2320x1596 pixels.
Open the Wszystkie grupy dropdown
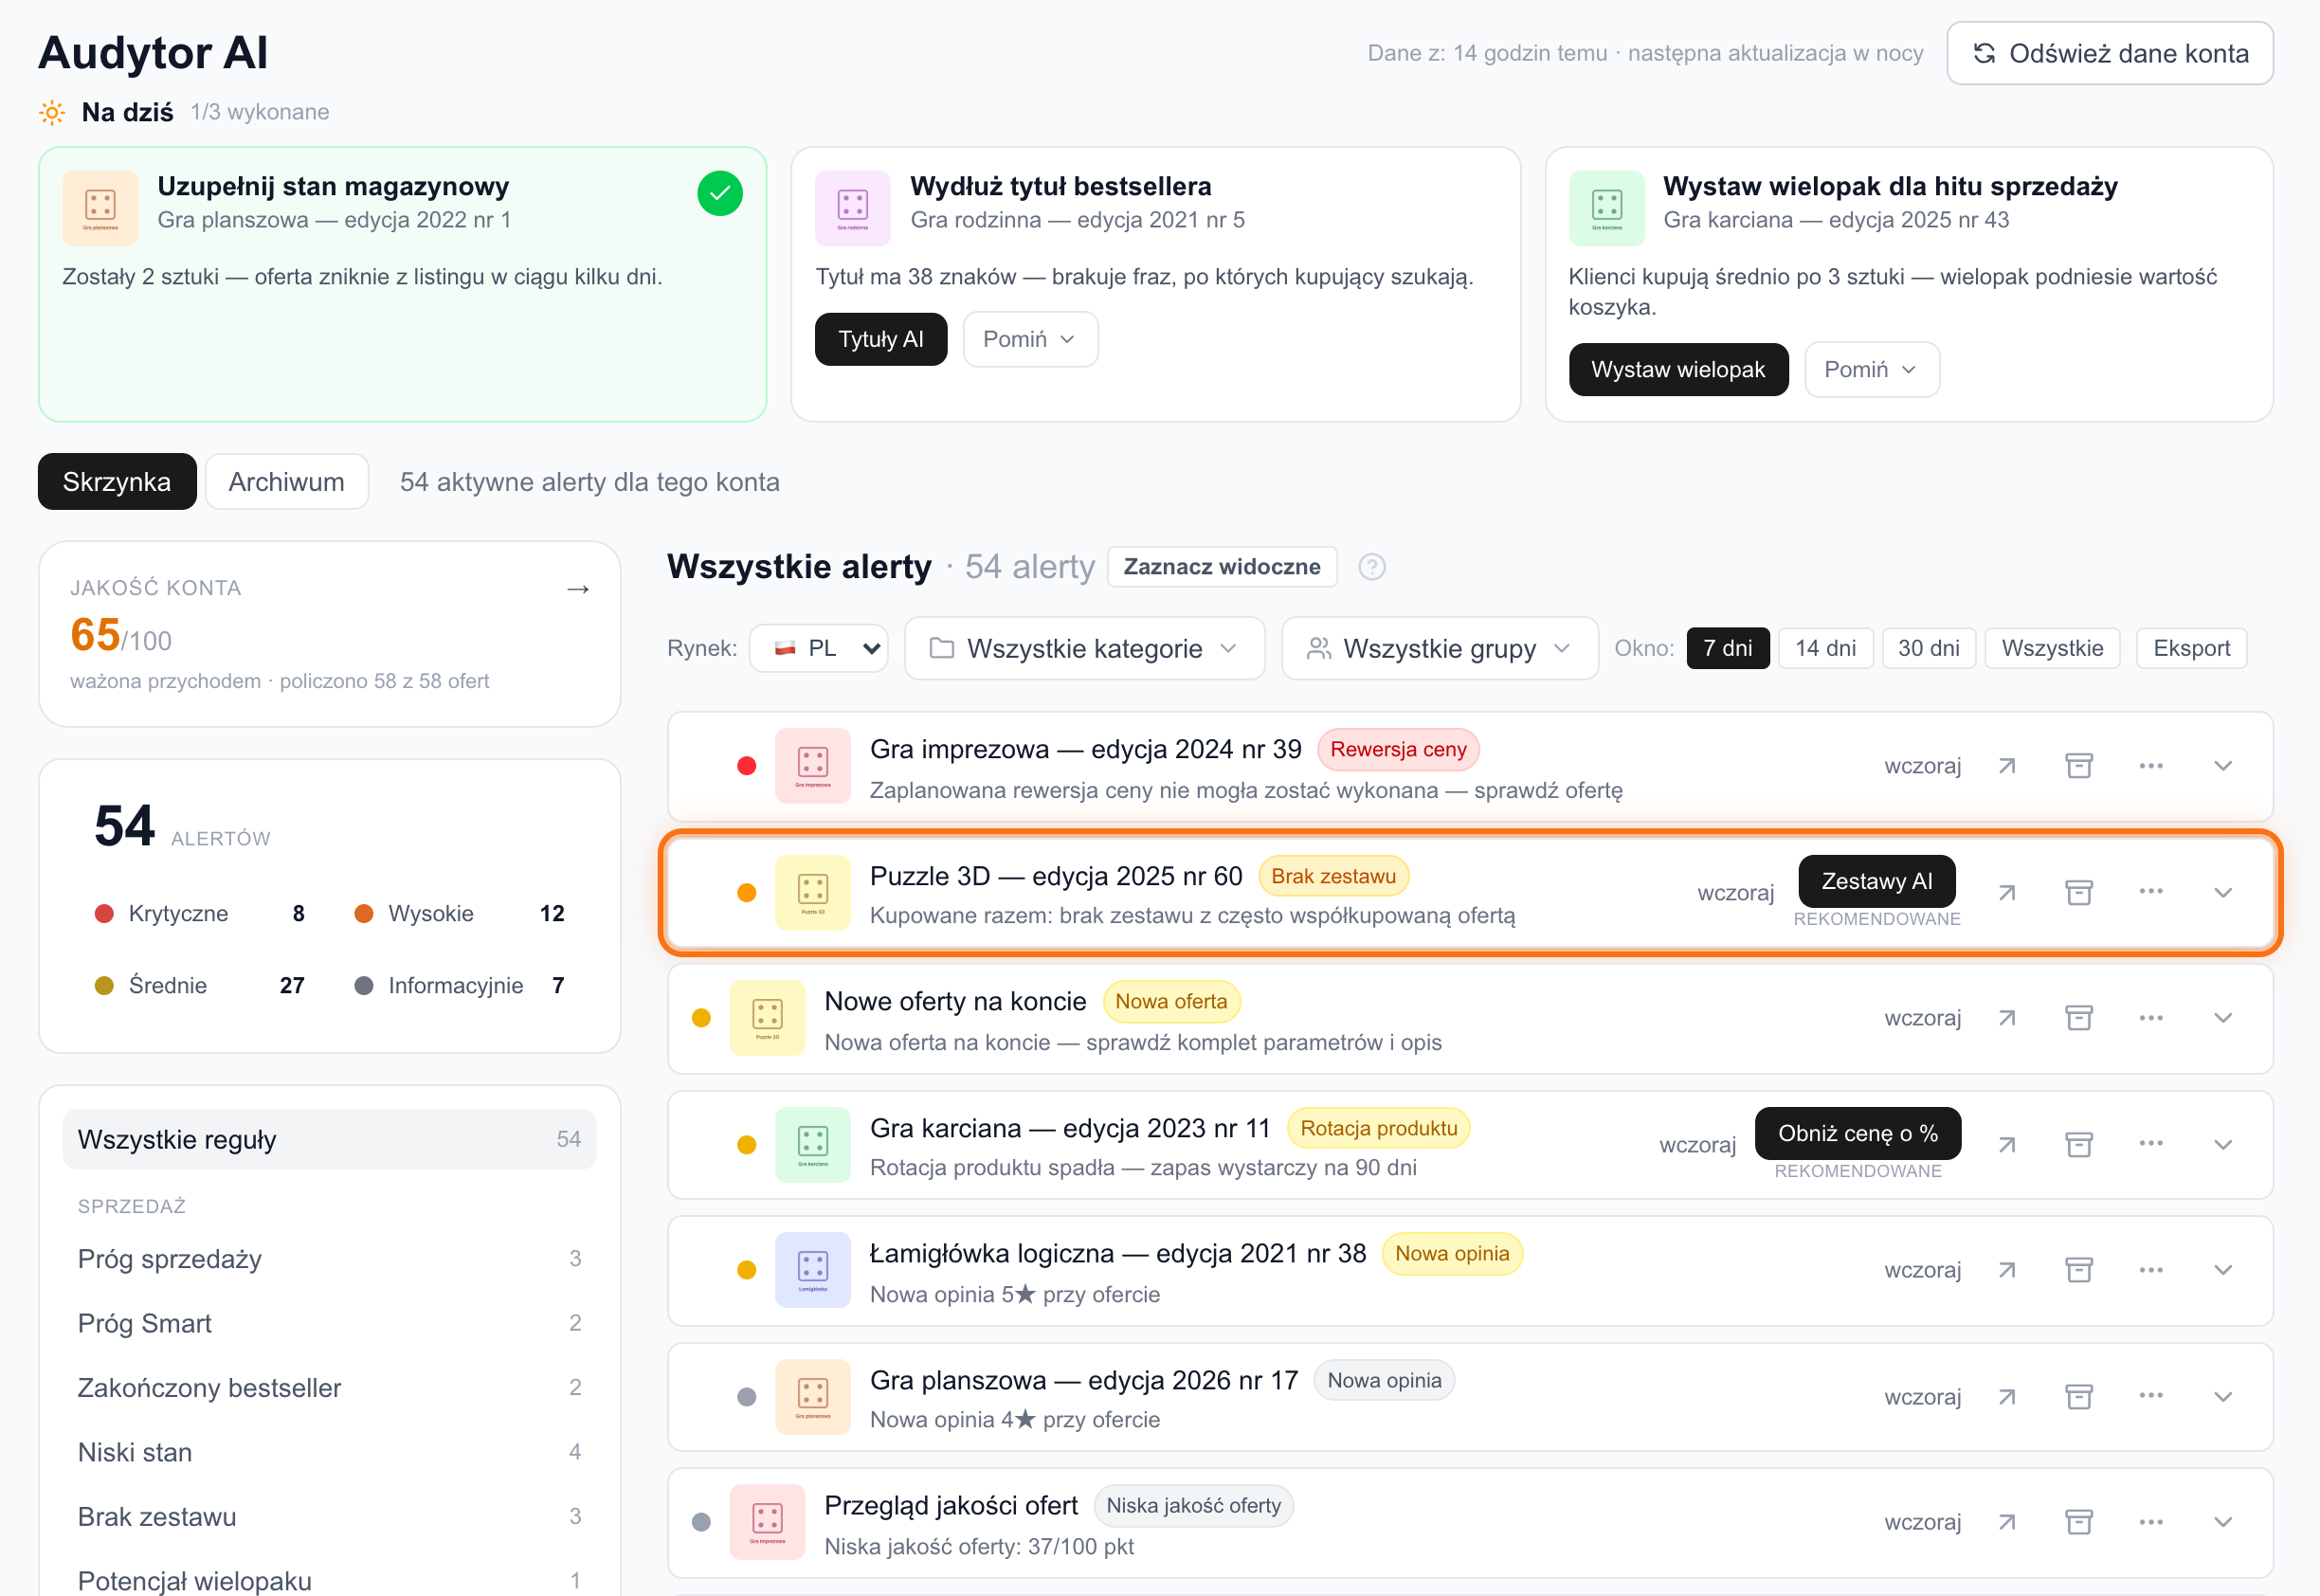click(x=1439, y=648)
